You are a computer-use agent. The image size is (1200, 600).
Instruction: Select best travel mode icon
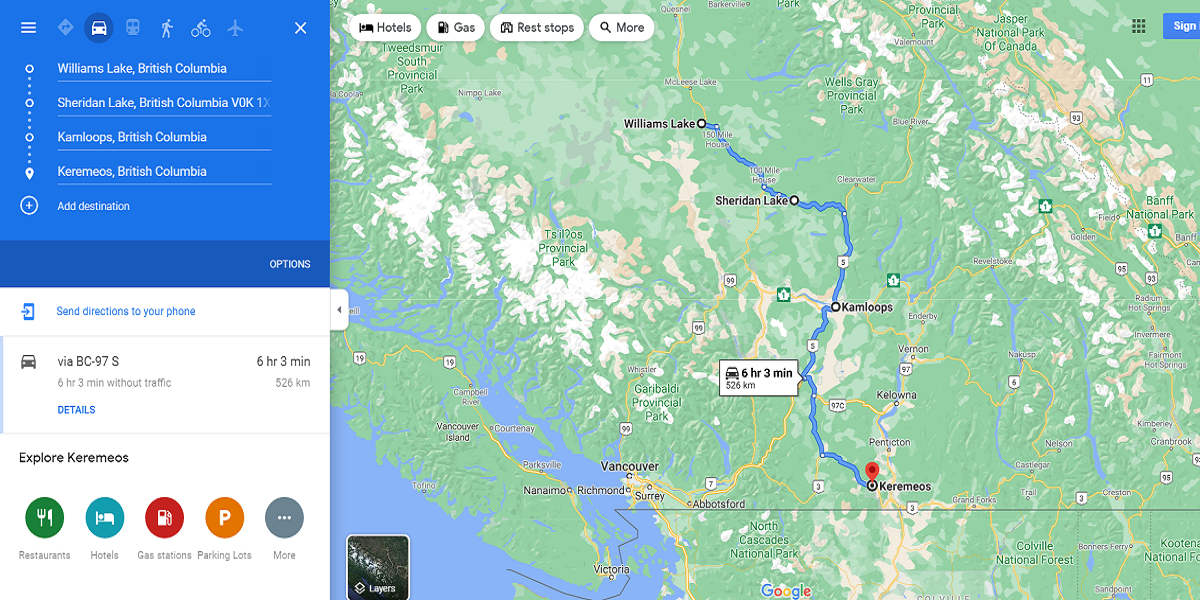click(x=65, y=28)
